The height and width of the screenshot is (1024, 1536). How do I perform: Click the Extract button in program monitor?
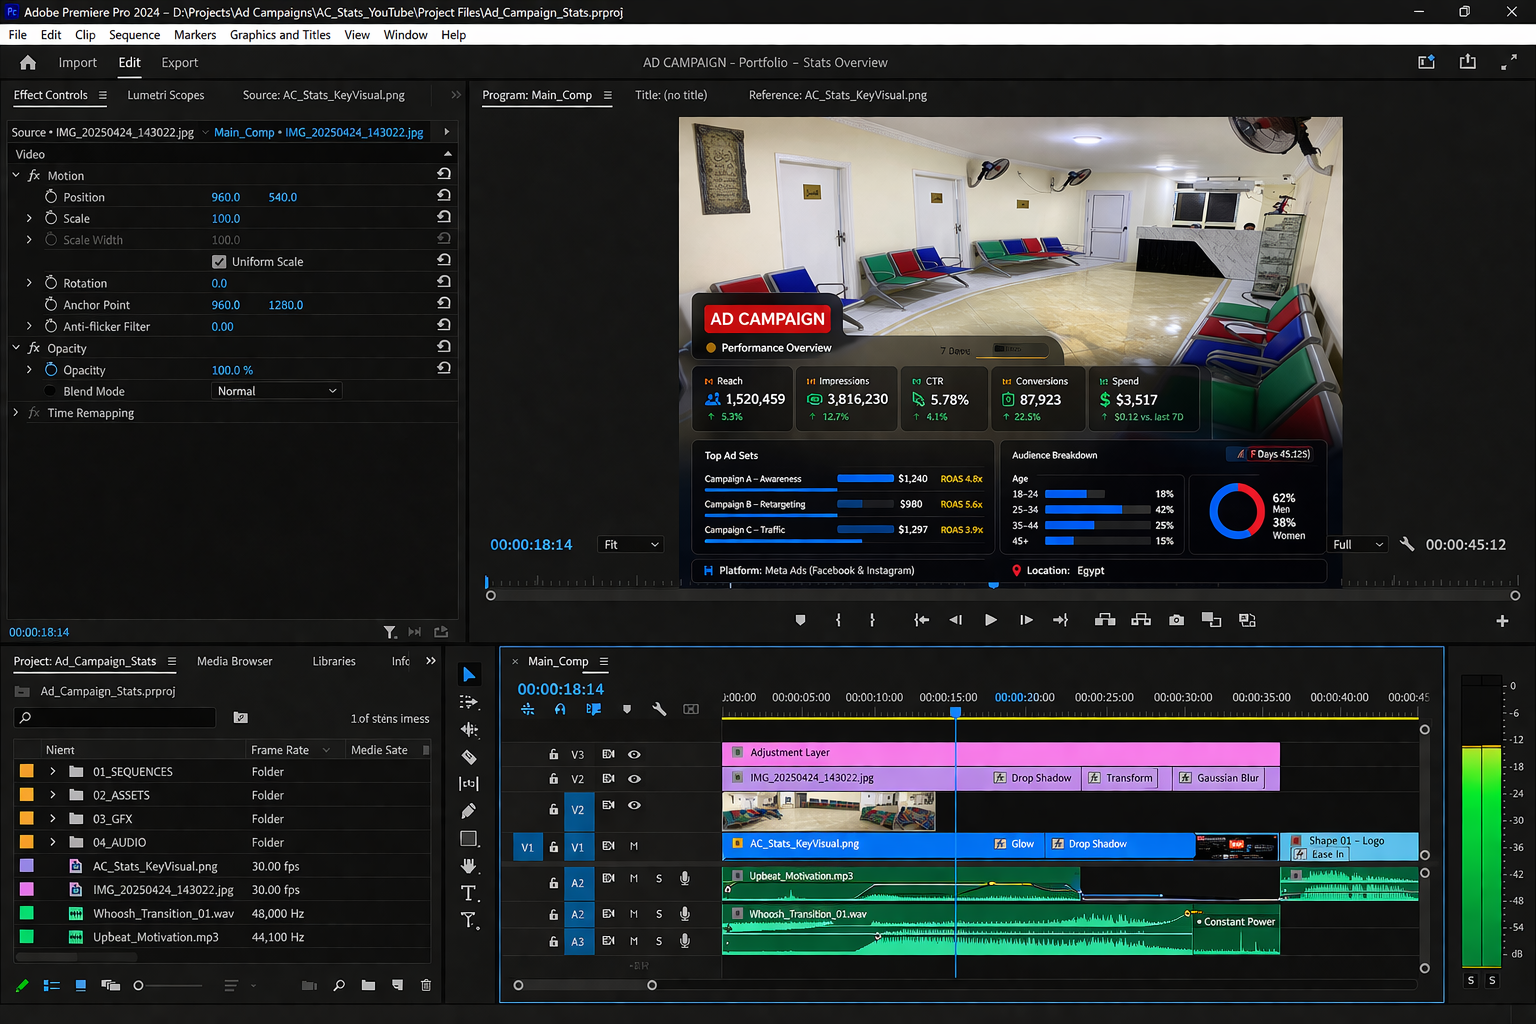pyautogui.click(x=1141, y=620)
